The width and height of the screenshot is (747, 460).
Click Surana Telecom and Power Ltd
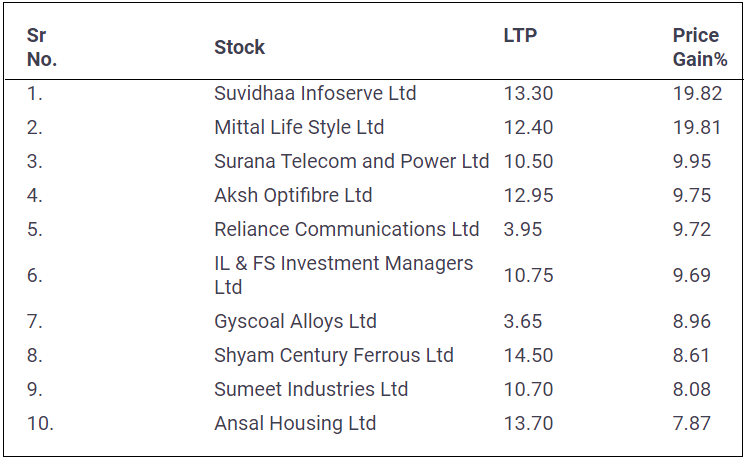pyautogui.click(x=351, y=162)
